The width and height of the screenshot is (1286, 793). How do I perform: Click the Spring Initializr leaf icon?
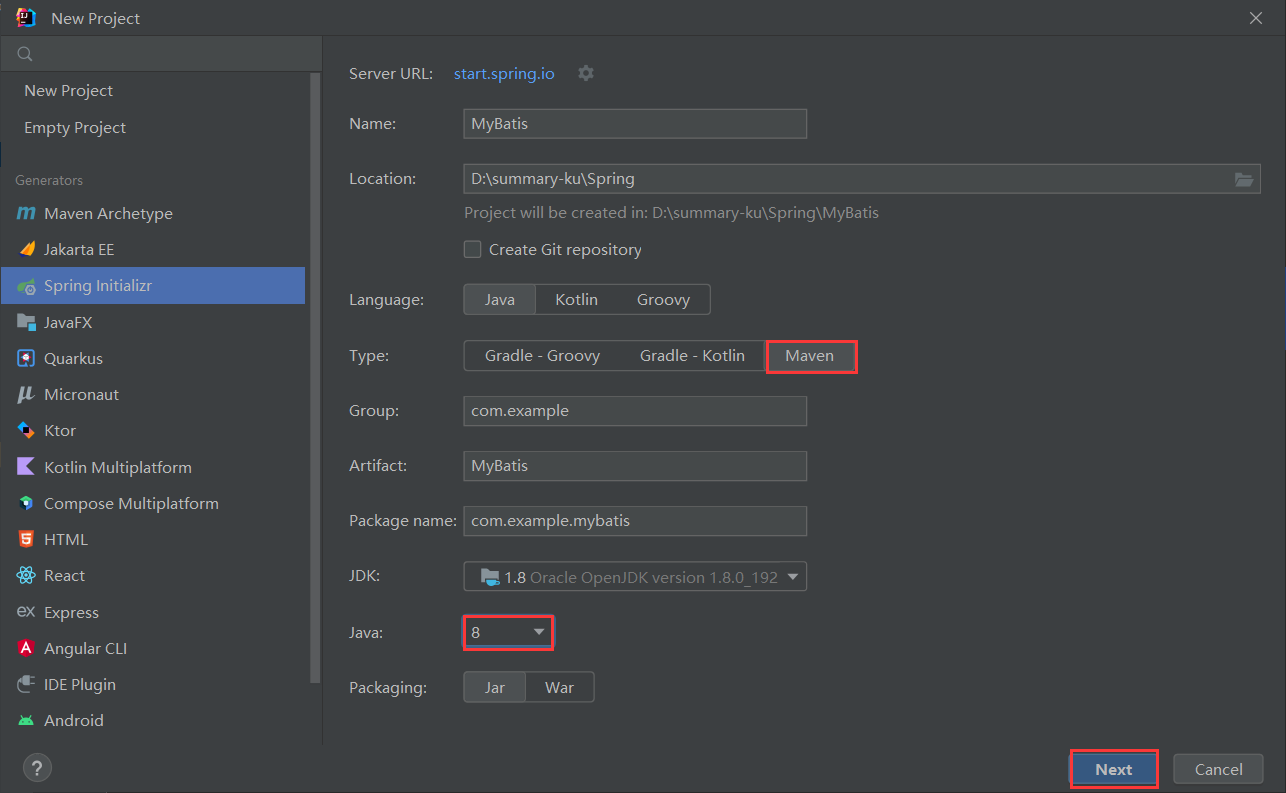(26, 286)
